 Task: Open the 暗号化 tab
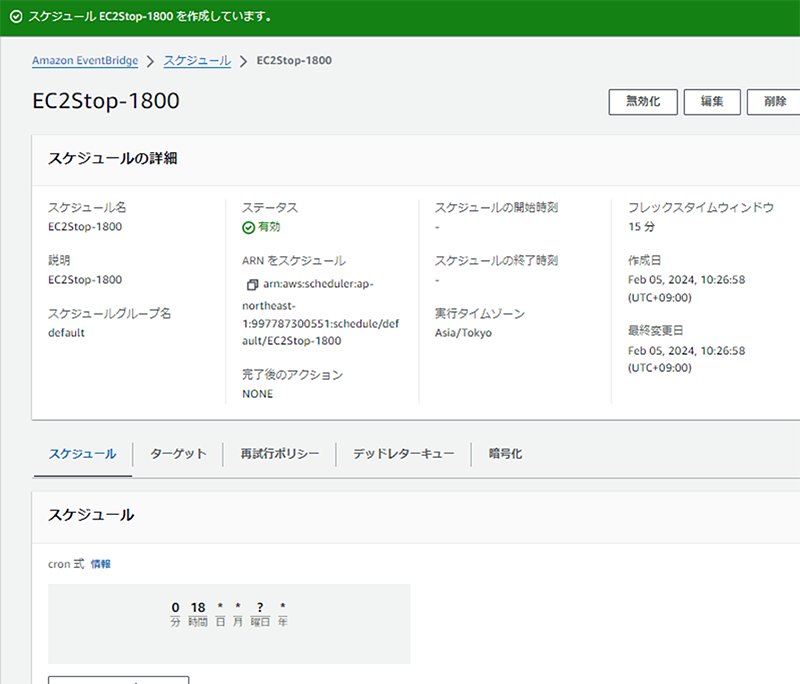pos(504,454)
